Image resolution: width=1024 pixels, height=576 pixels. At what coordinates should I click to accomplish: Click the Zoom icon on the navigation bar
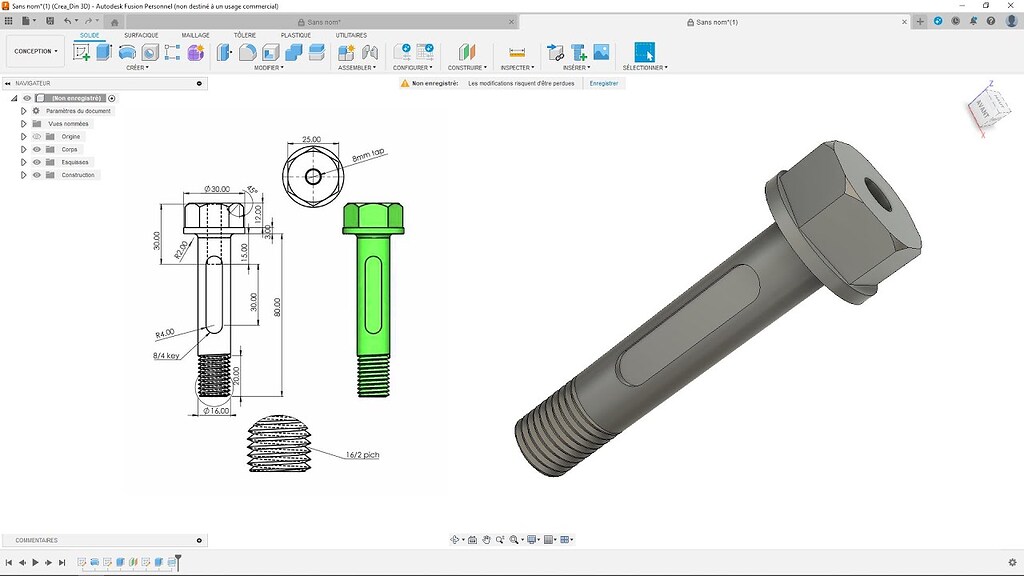[x=499, y=539]
